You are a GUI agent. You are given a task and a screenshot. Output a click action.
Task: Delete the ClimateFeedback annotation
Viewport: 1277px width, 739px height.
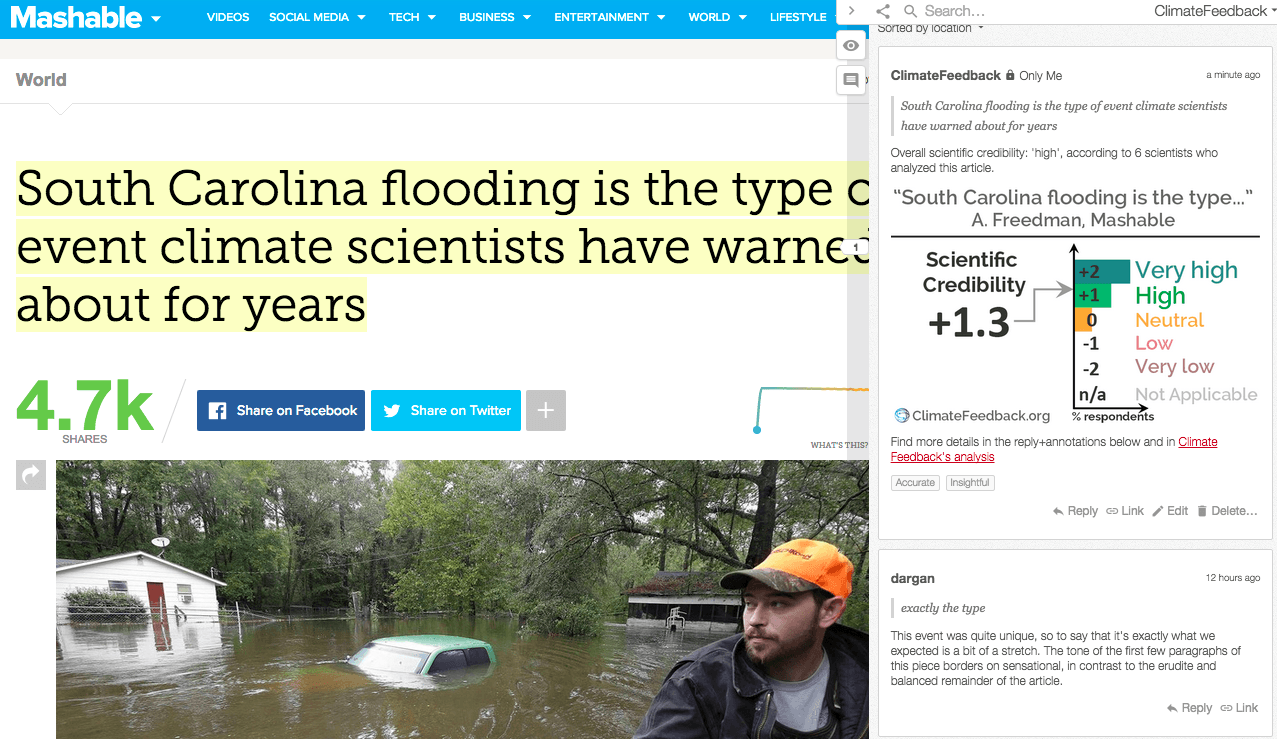point(1227,511)
